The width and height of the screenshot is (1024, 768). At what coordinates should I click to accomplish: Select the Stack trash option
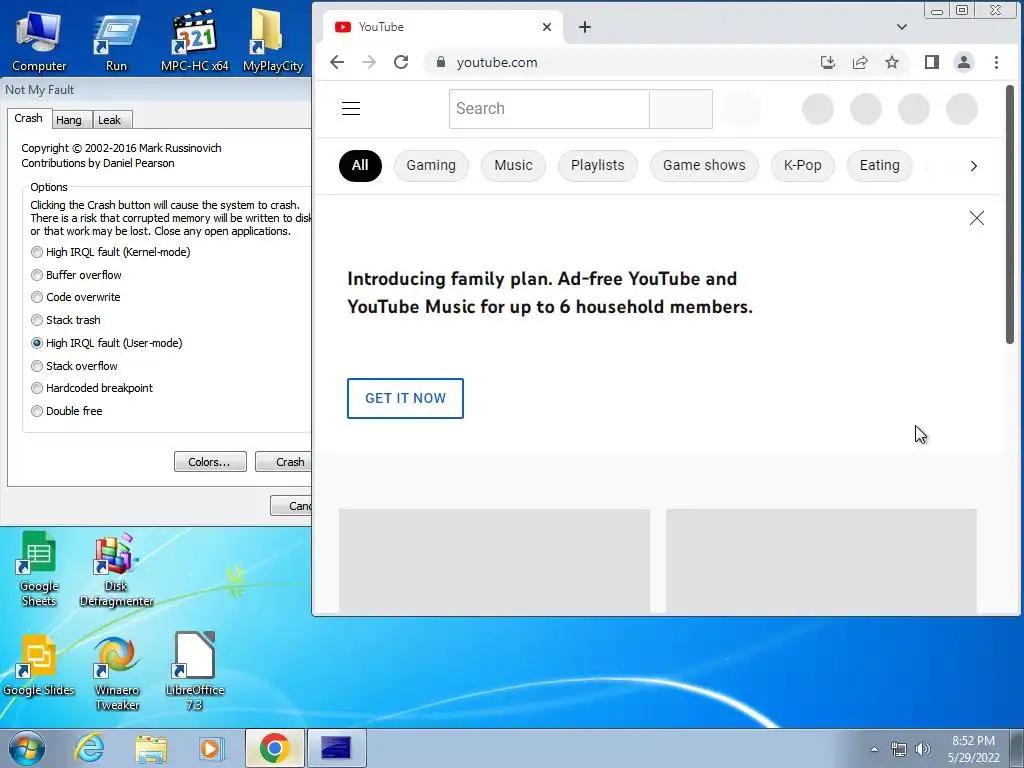(x=65, y=320)
